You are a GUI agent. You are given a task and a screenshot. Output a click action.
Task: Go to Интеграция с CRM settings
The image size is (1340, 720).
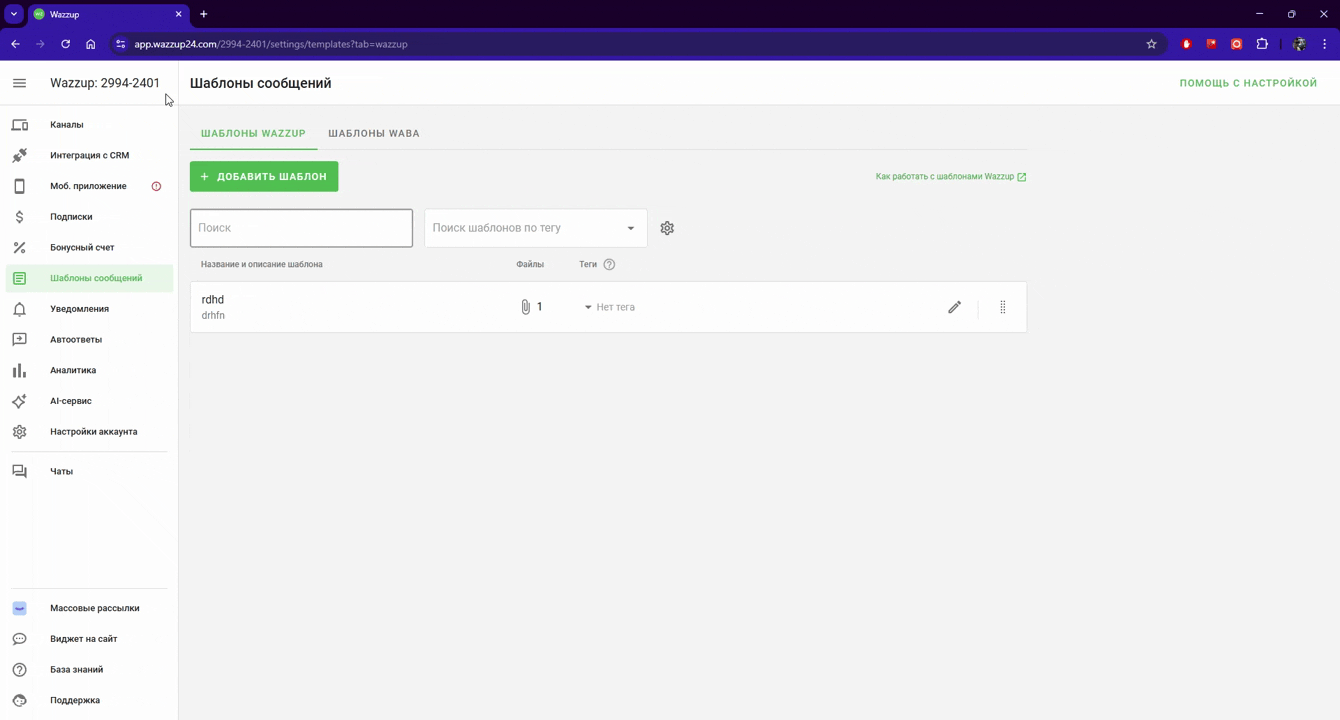89,156
